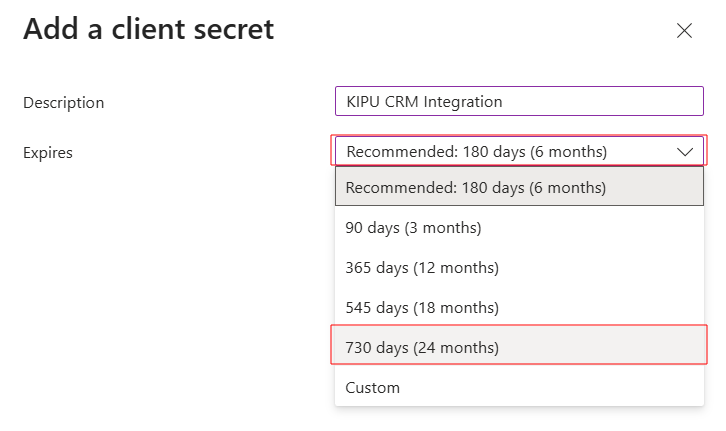Open the Expires combo box

pos(519,152)
